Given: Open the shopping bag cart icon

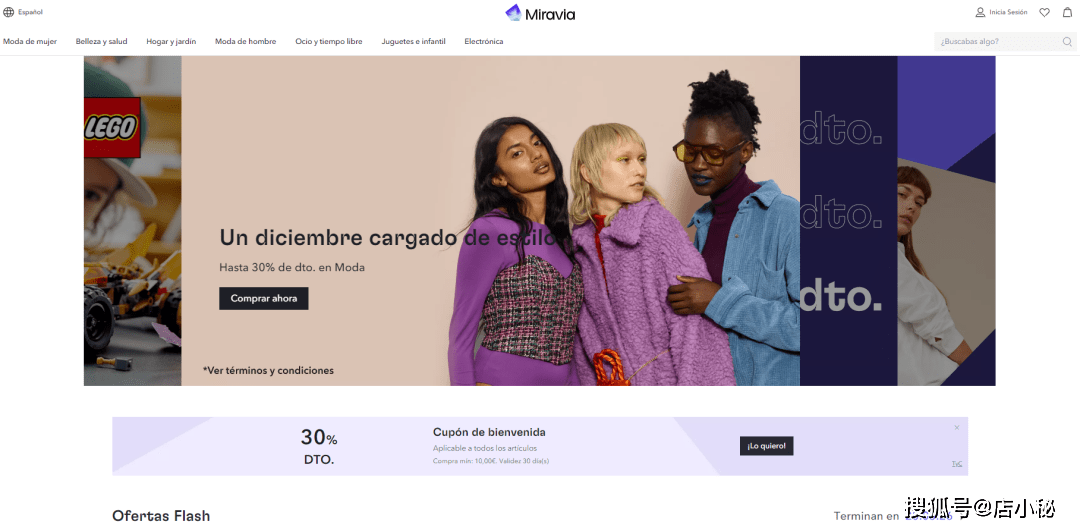Looking at the screenshot, I should (1068, 12).
